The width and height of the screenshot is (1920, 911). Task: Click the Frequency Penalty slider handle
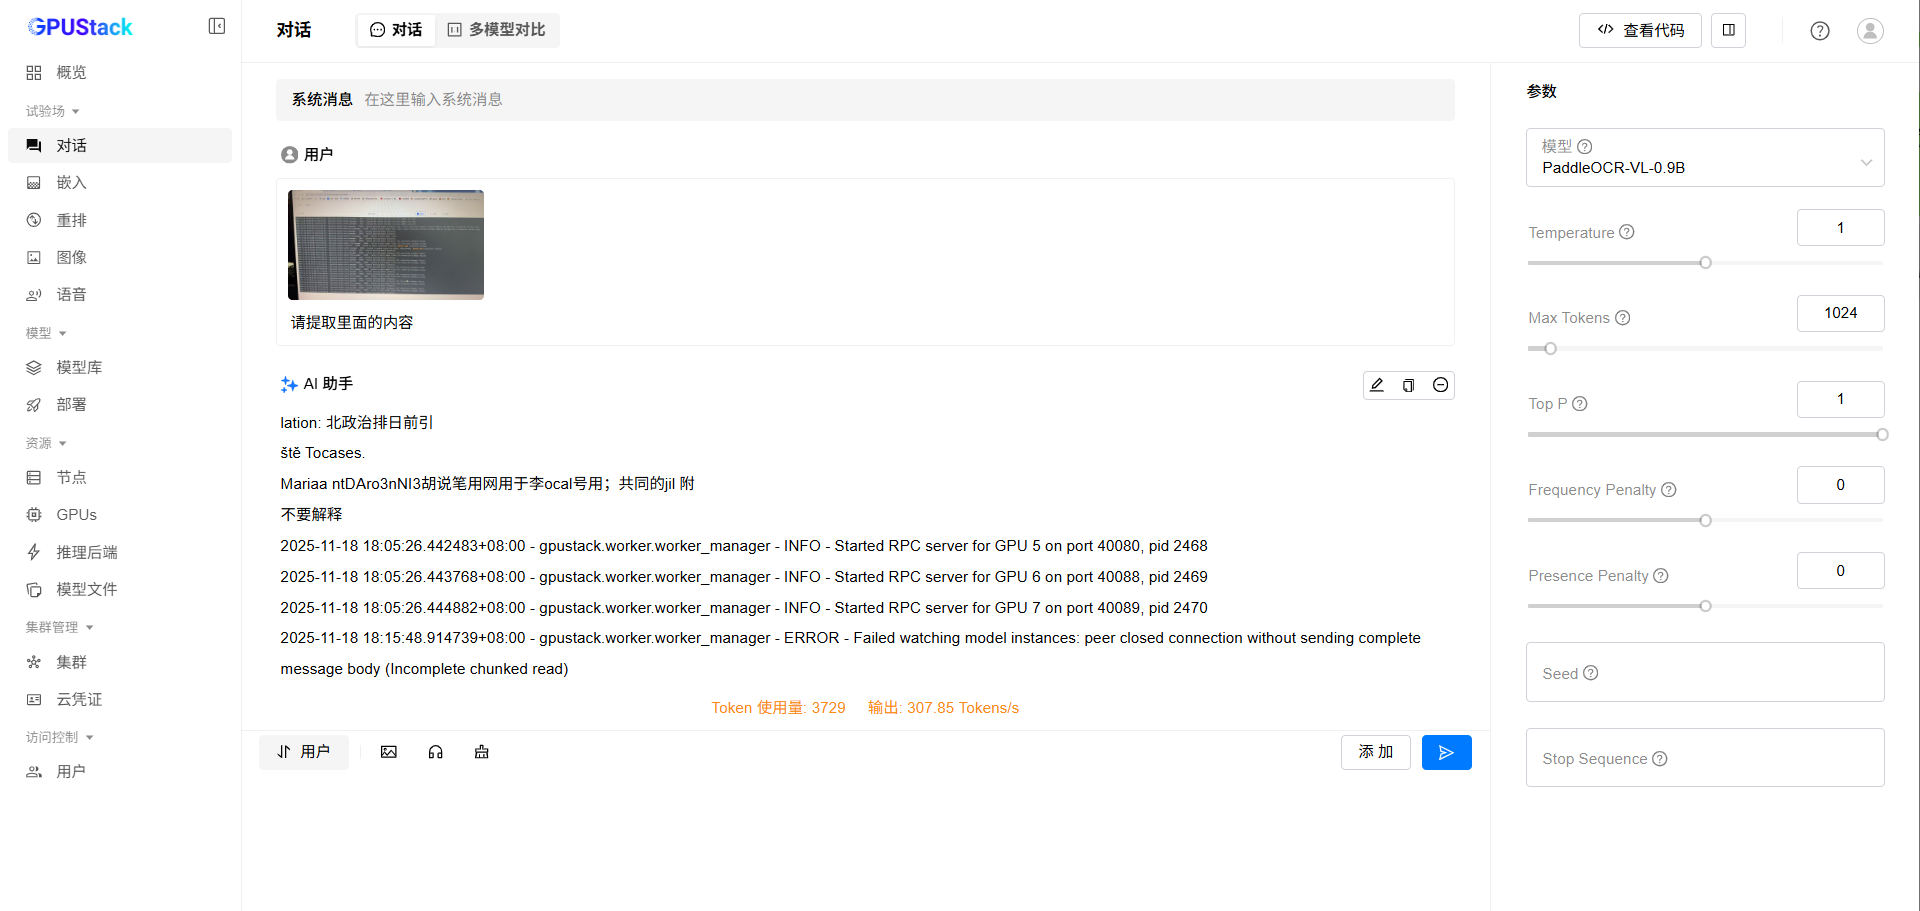1706,520
